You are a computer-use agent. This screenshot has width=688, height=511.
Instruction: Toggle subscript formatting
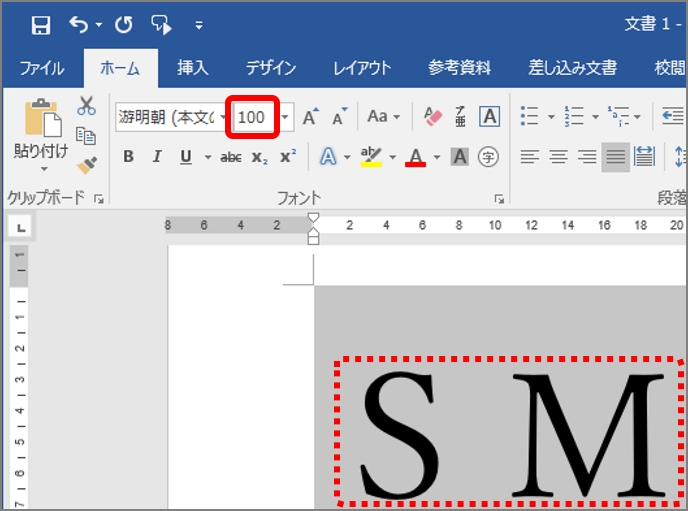point(259,157)
